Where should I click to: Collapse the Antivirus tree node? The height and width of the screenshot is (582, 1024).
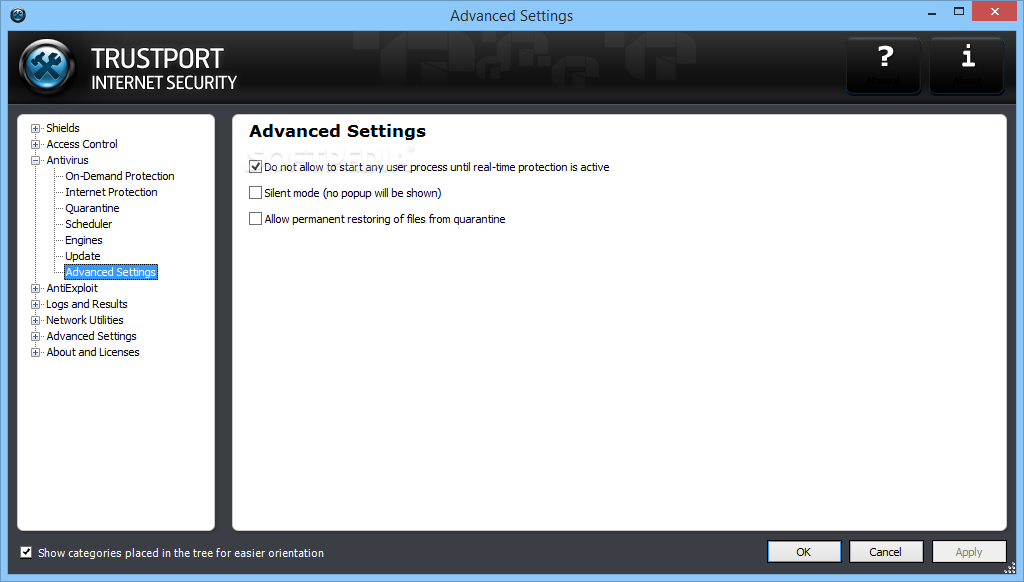click(x=35, y=161)
